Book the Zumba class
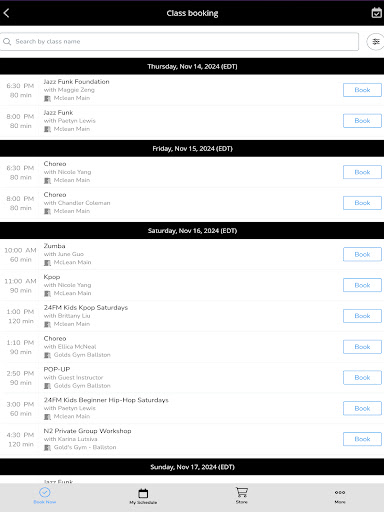Viewport: 384px width, 512px height. (362, 254)
